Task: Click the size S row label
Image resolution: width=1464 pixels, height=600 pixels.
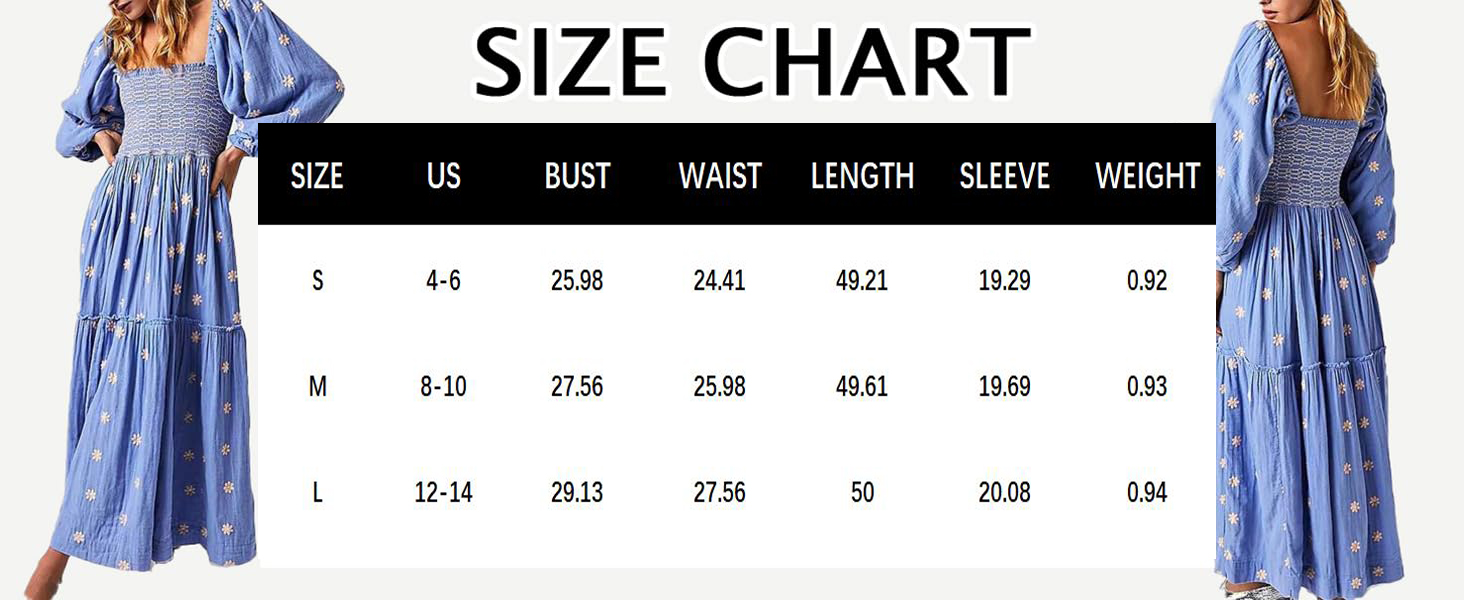Action: (317, 281)
